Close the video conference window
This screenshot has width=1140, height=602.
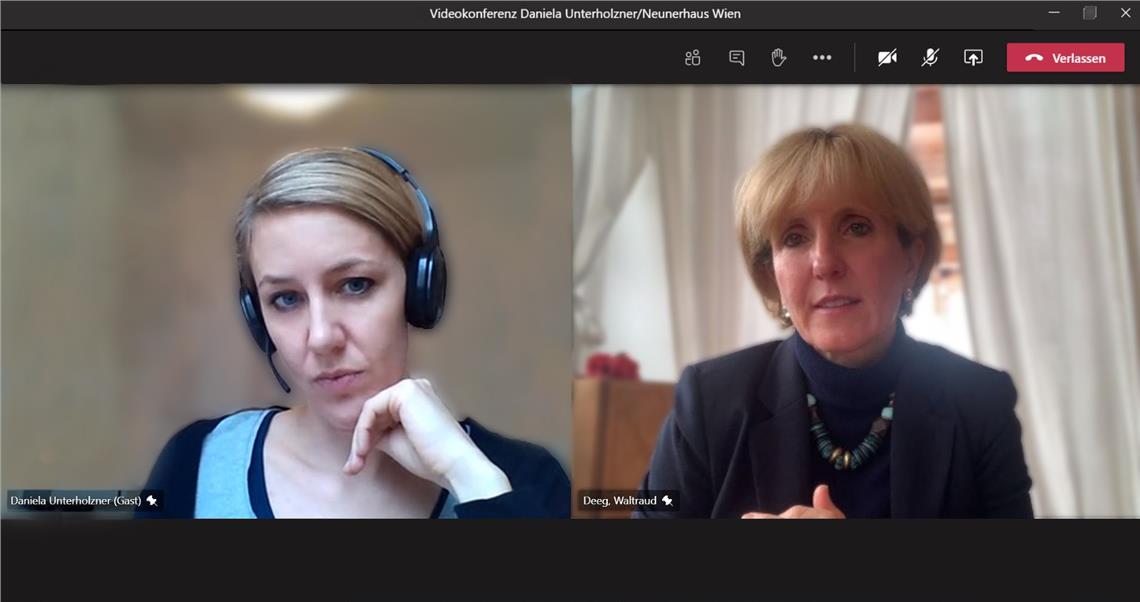pyautogui.click(x=1125, y=13)
